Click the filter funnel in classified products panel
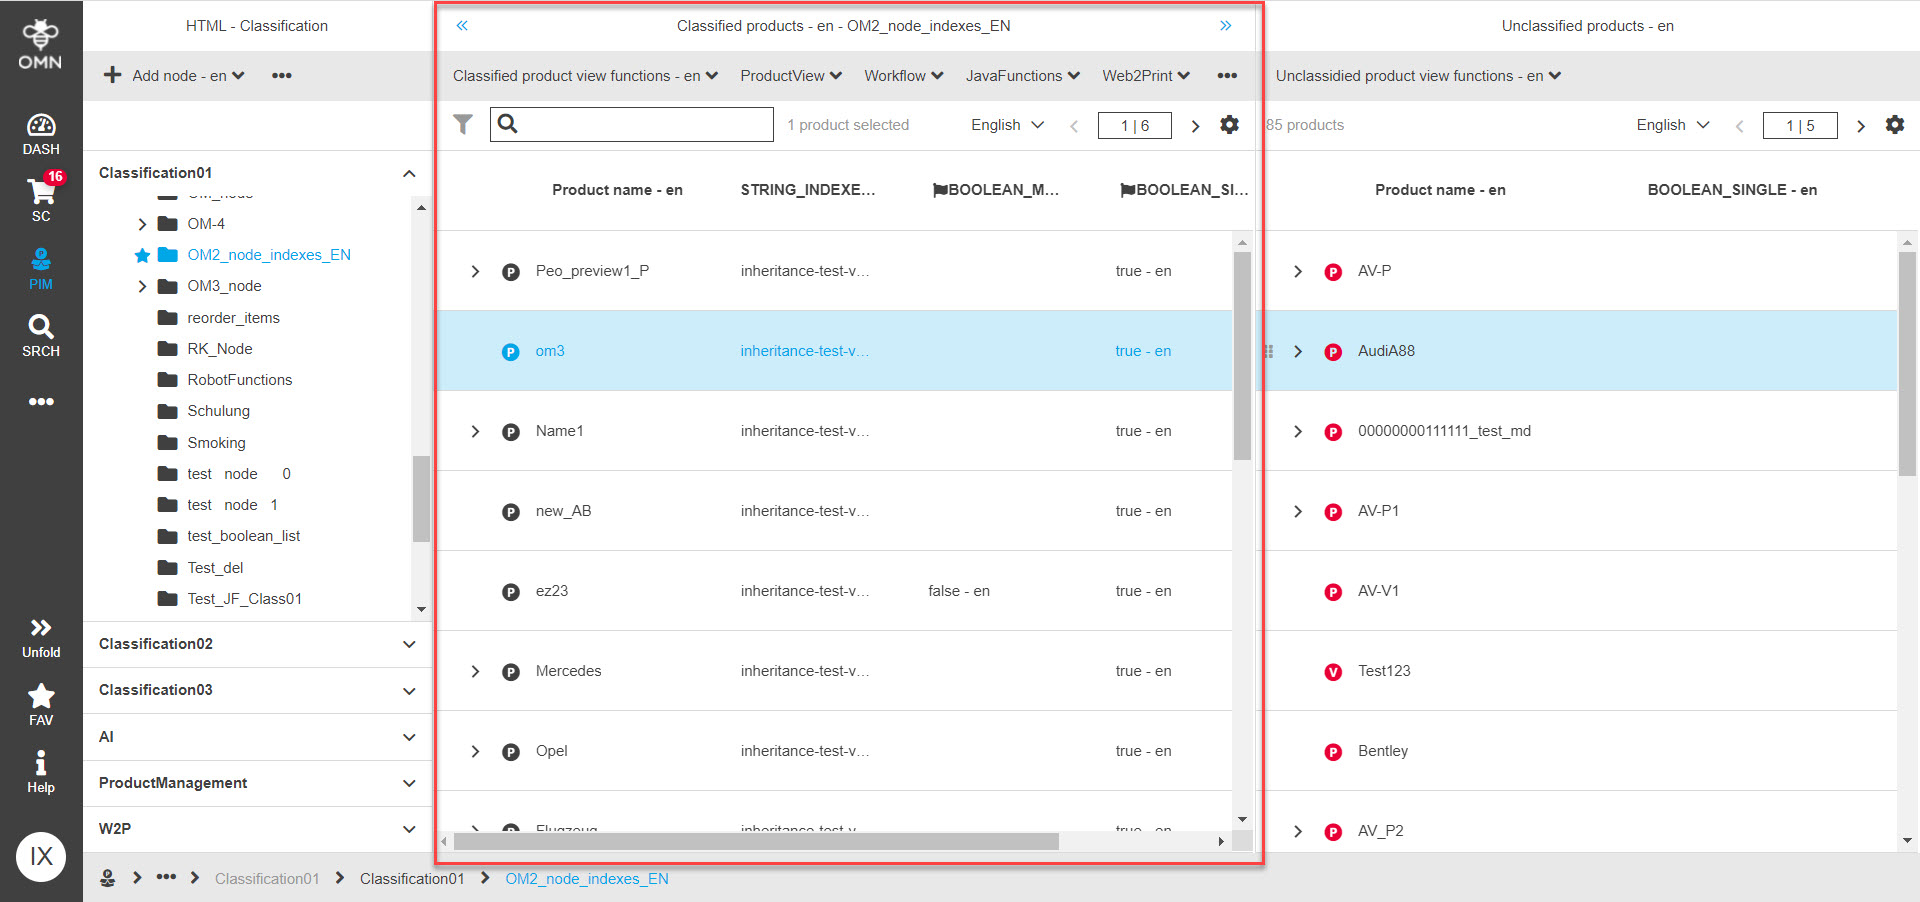1920x902 pixels. click(x=462, y=124)
